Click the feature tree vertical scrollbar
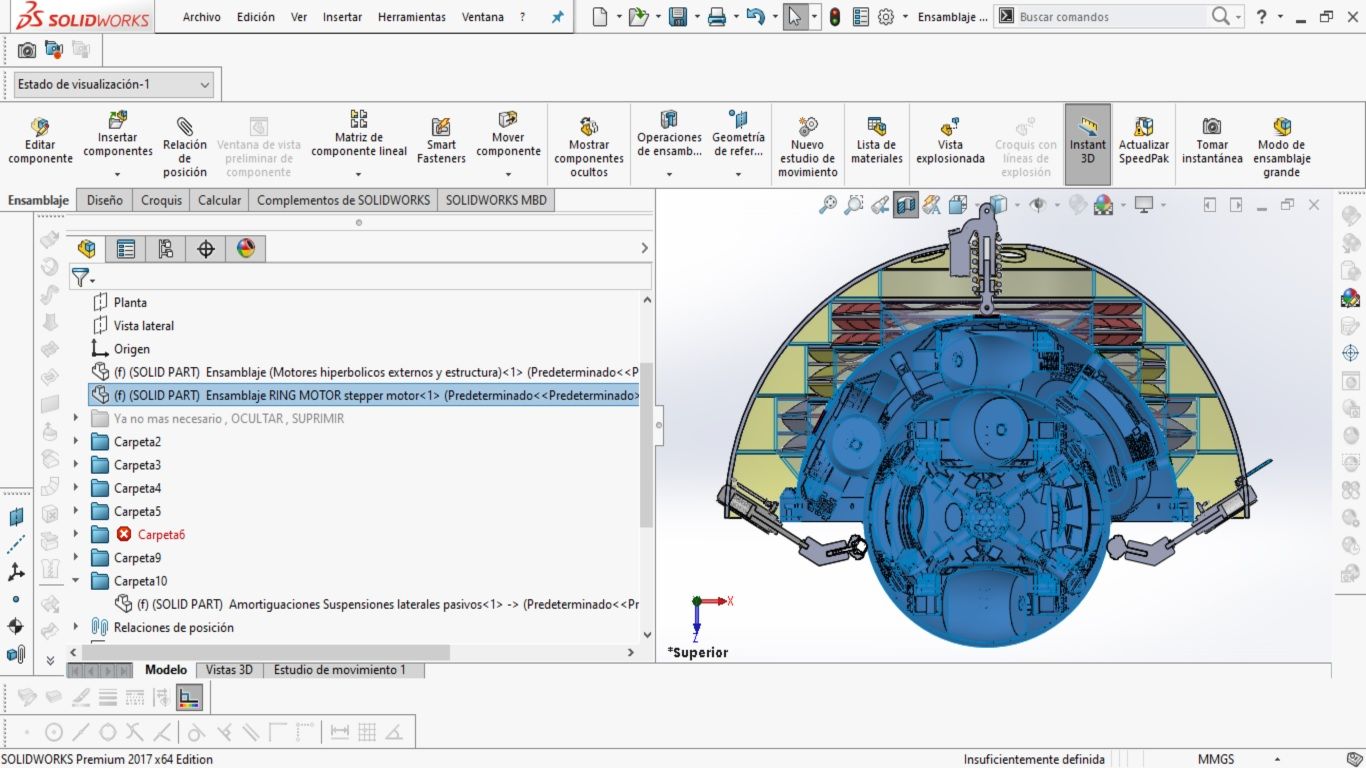The height and width of the screenshot is (768, 1366). point(647,445)
